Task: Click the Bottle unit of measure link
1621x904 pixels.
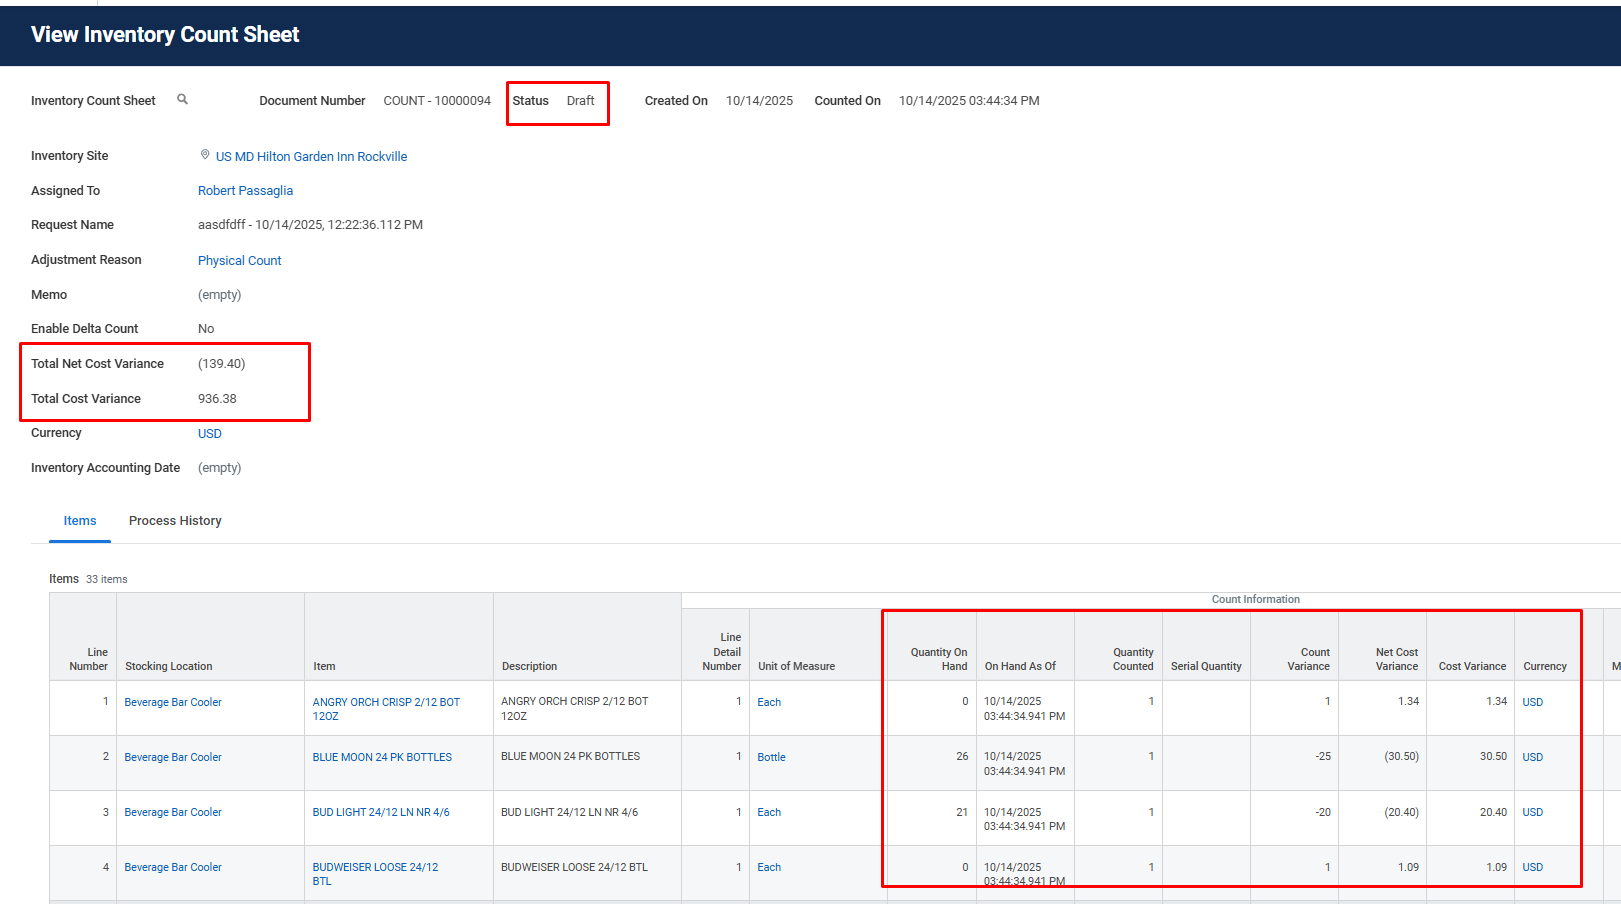Action: pos(771,757)
